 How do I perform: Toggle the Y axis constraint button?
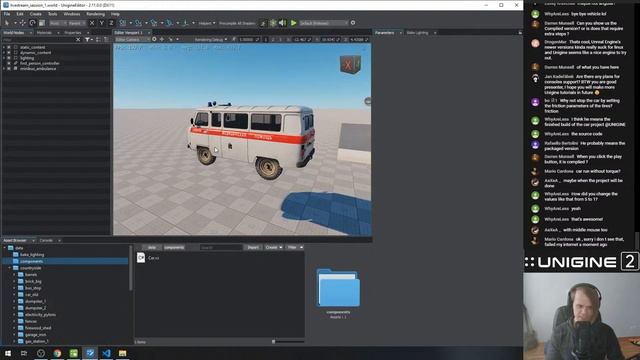pyautogui.click(x=101, y=23)
